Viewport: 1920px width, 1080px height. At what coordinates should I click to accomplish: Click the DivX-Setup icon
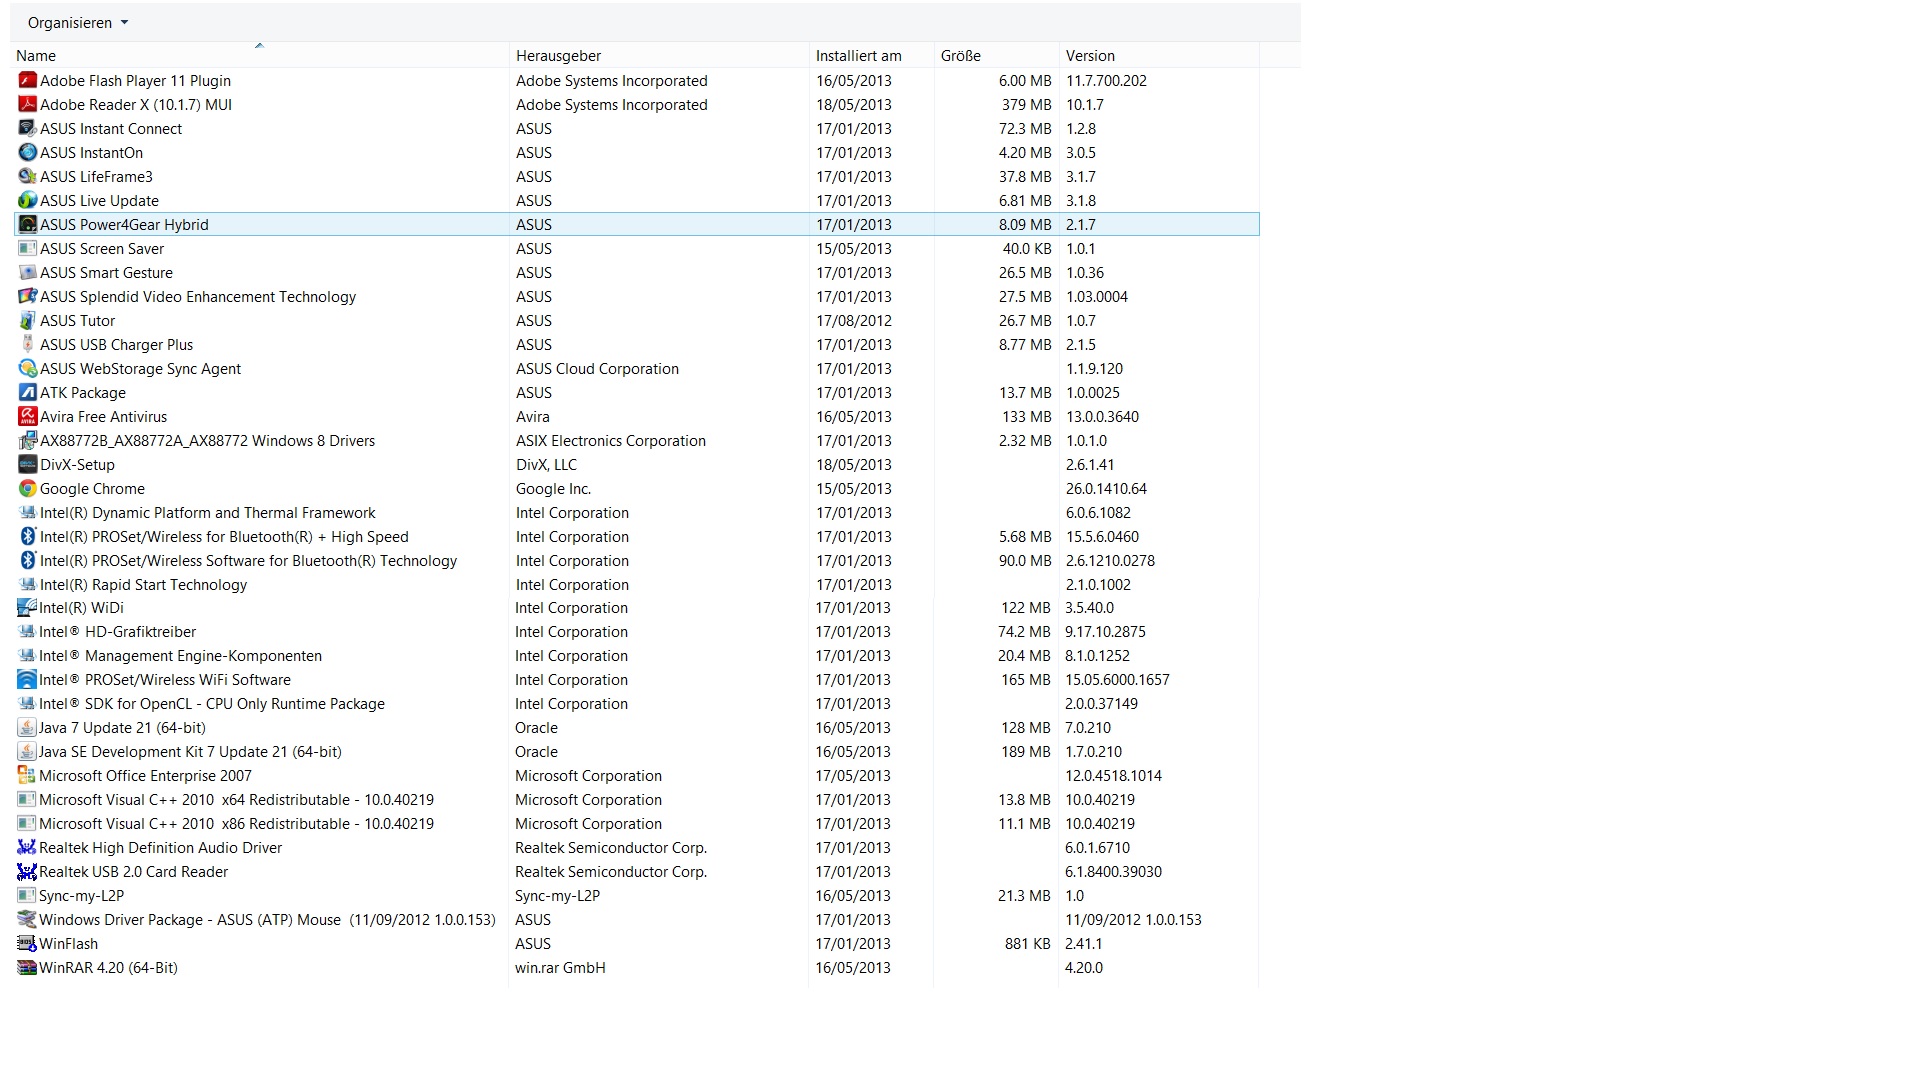coord(28,464)
